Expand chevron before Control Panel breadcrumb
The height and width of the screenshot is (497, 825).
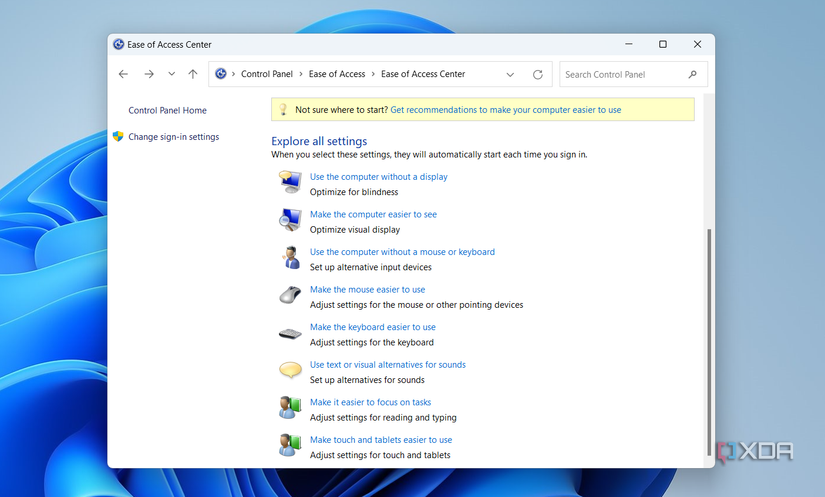233,74
